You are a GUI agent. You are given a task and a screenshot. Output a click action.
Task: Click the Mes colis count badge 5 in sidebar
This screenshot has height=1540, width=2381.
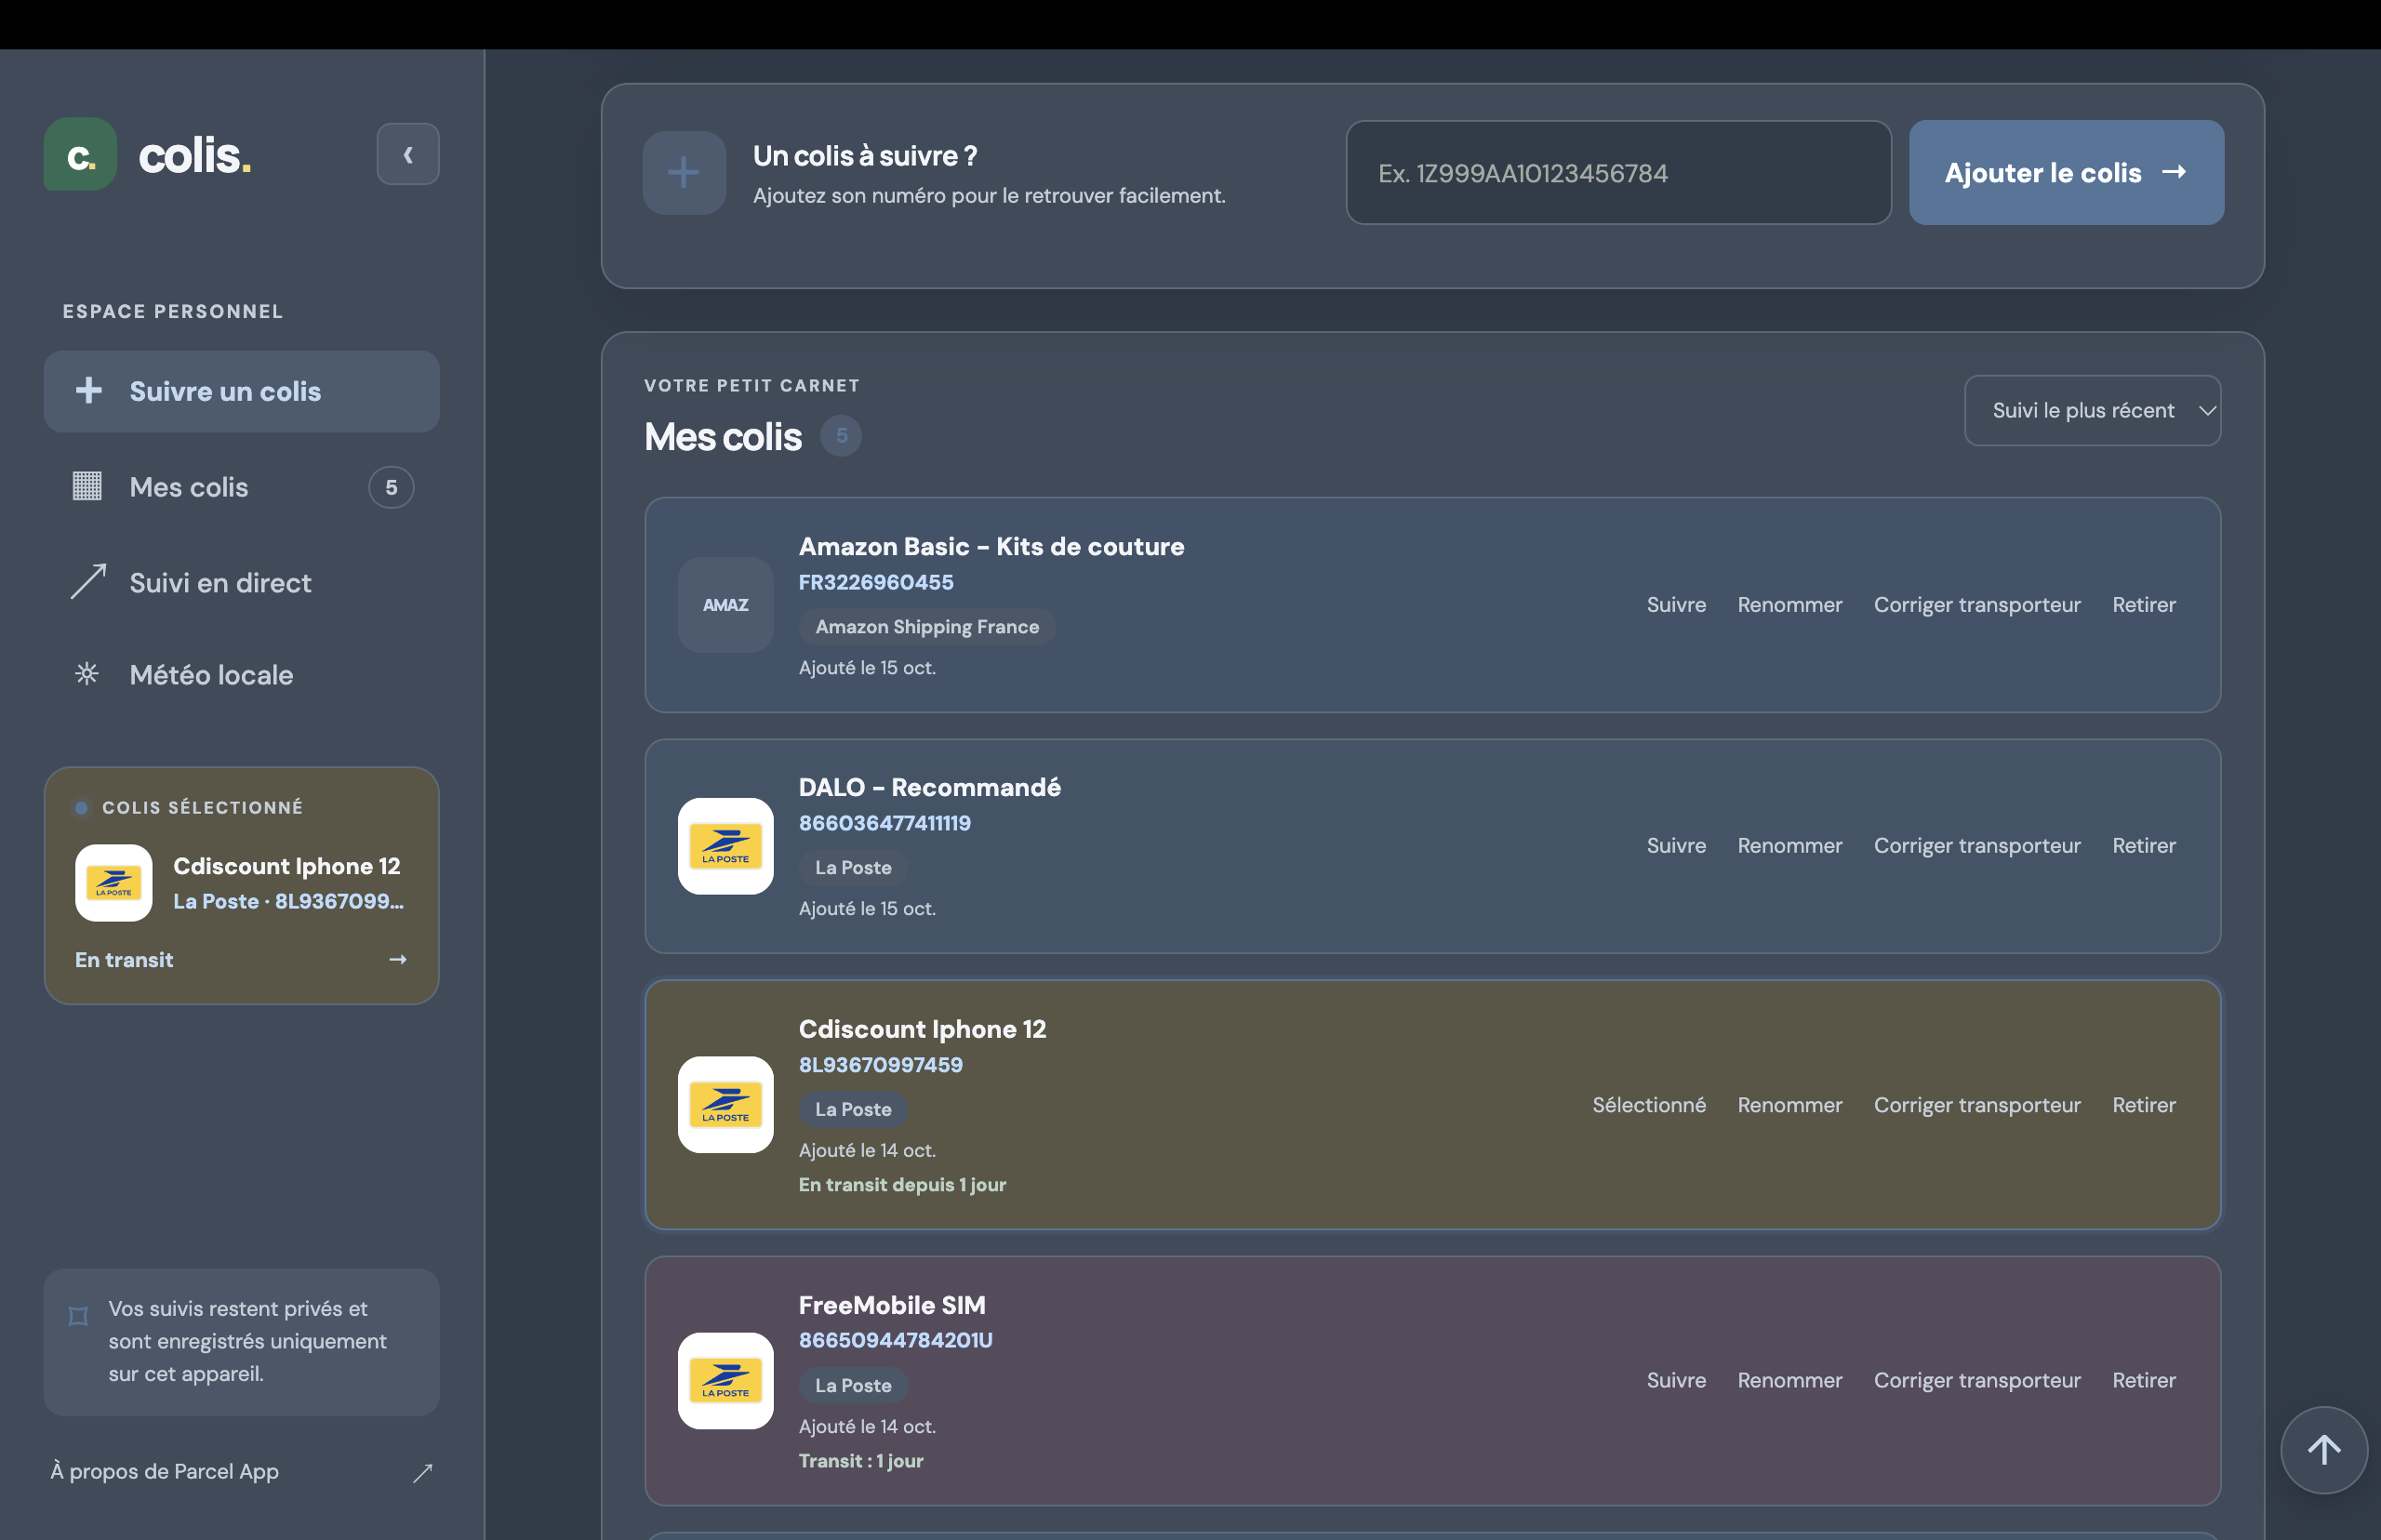pos(391,487)
